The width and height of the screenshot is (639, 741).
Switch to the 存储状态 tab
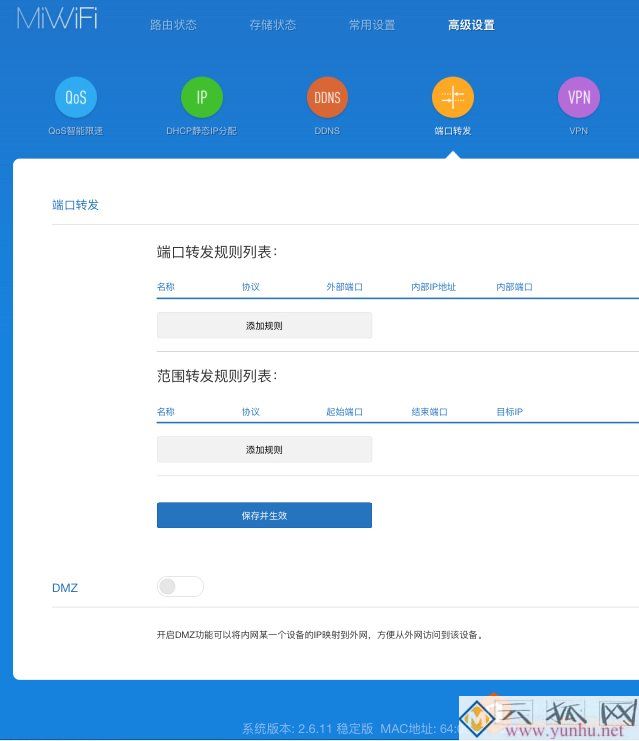[x=273, y=25]
